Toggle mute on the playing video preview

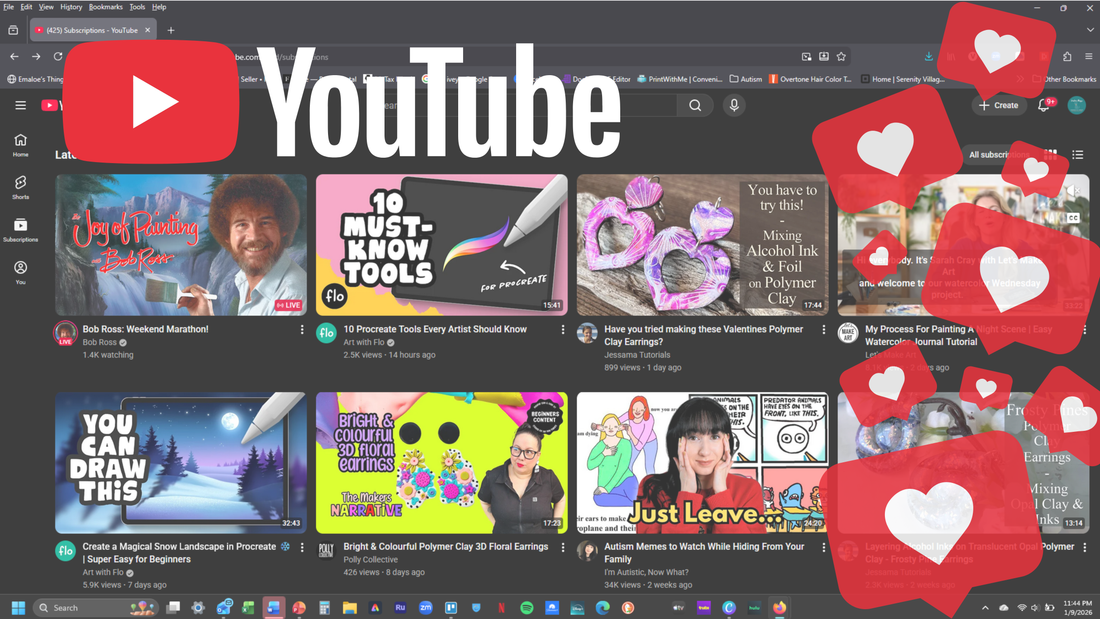click(1074, 190)
